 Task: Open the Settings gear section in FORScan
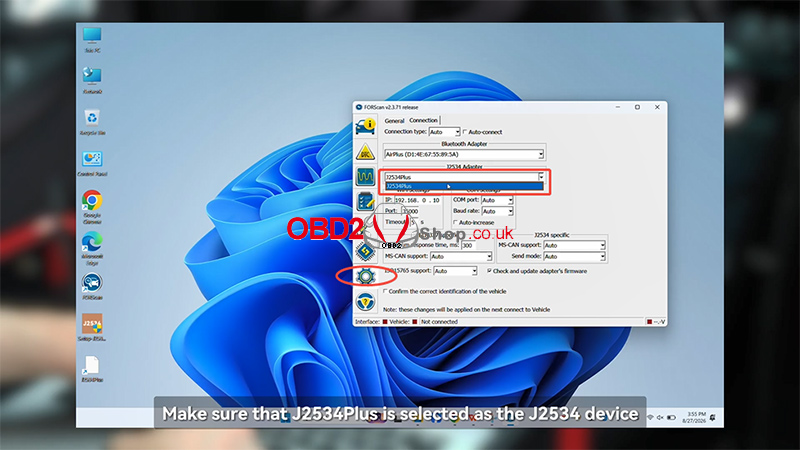click(x=365, y=276)
